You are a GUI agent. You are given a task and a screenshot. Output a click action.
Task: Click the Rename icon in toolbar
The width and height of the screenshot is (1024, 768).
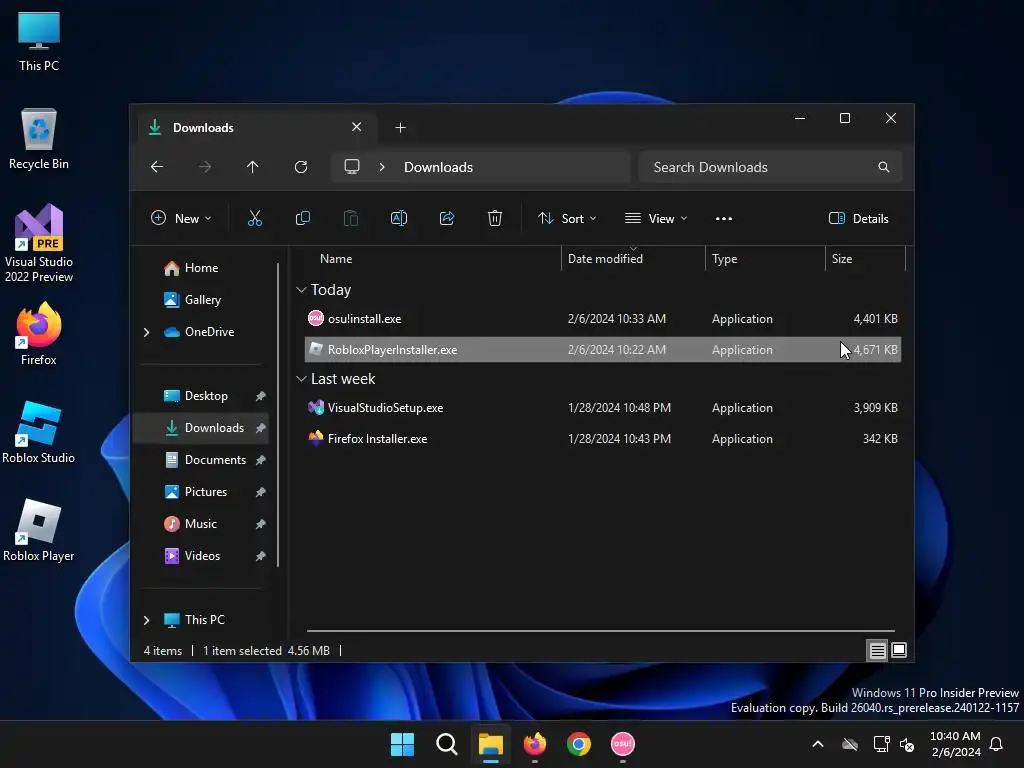tap(398, 218)
